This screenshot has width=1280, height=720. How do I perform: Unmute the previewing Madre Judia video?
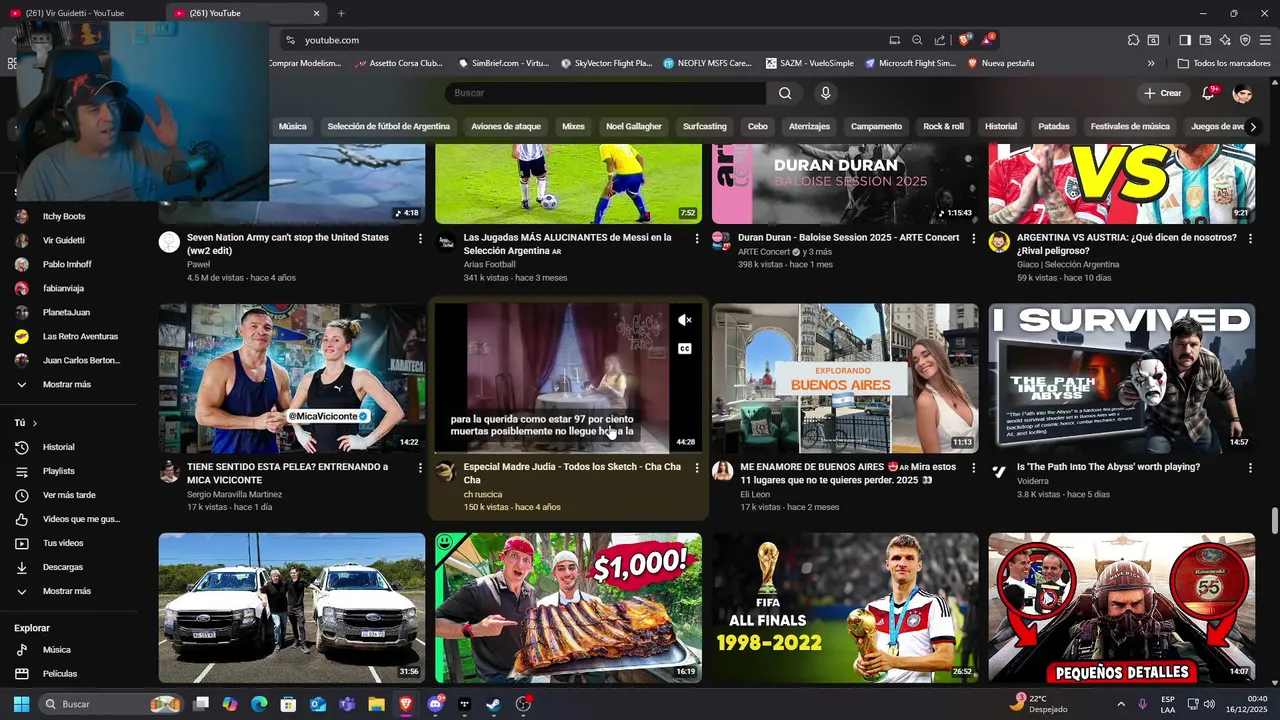685,320
